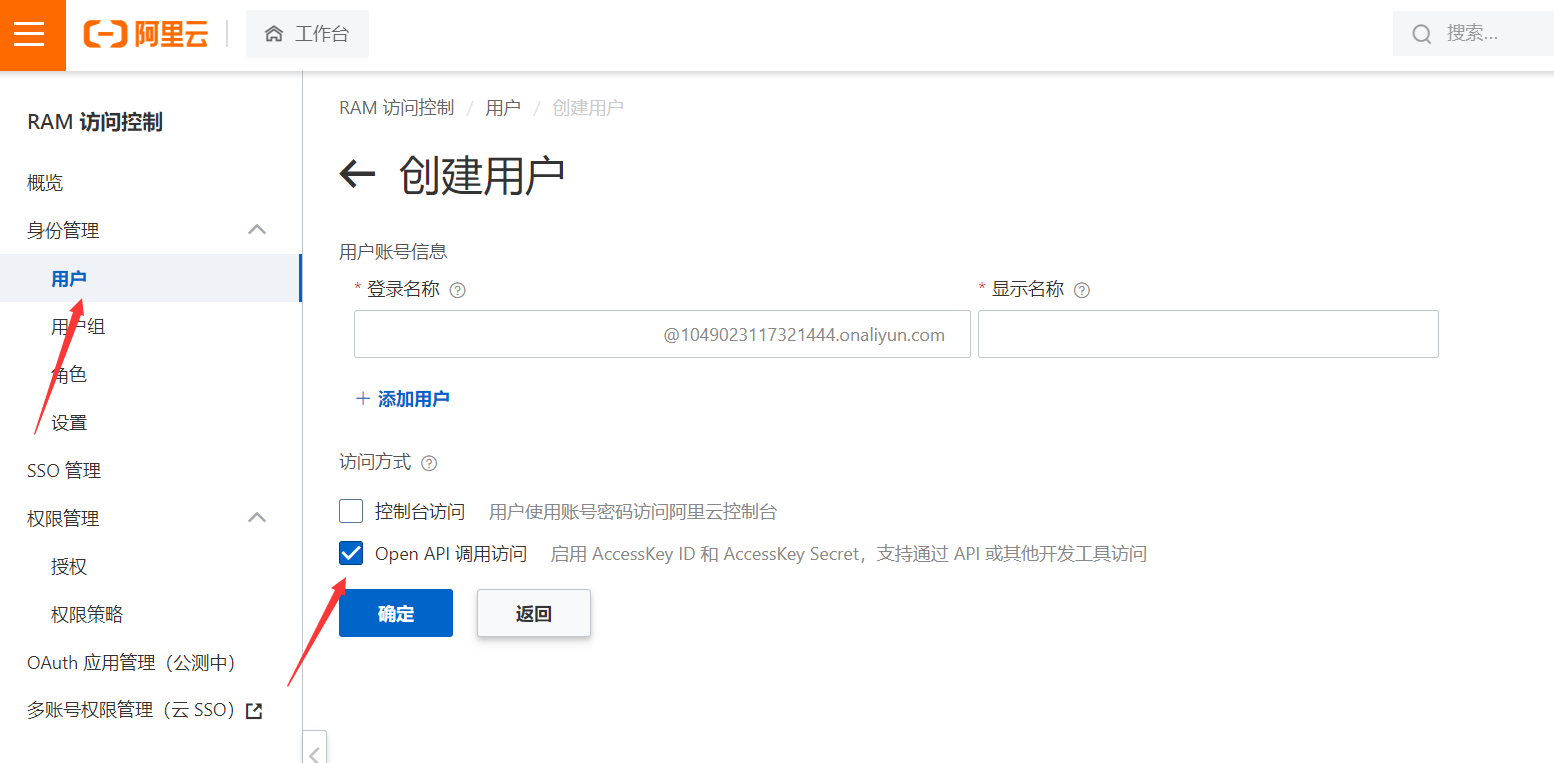Click the 用户使用账号密码访问阿里云控制台 description

[x=633, y=512]
